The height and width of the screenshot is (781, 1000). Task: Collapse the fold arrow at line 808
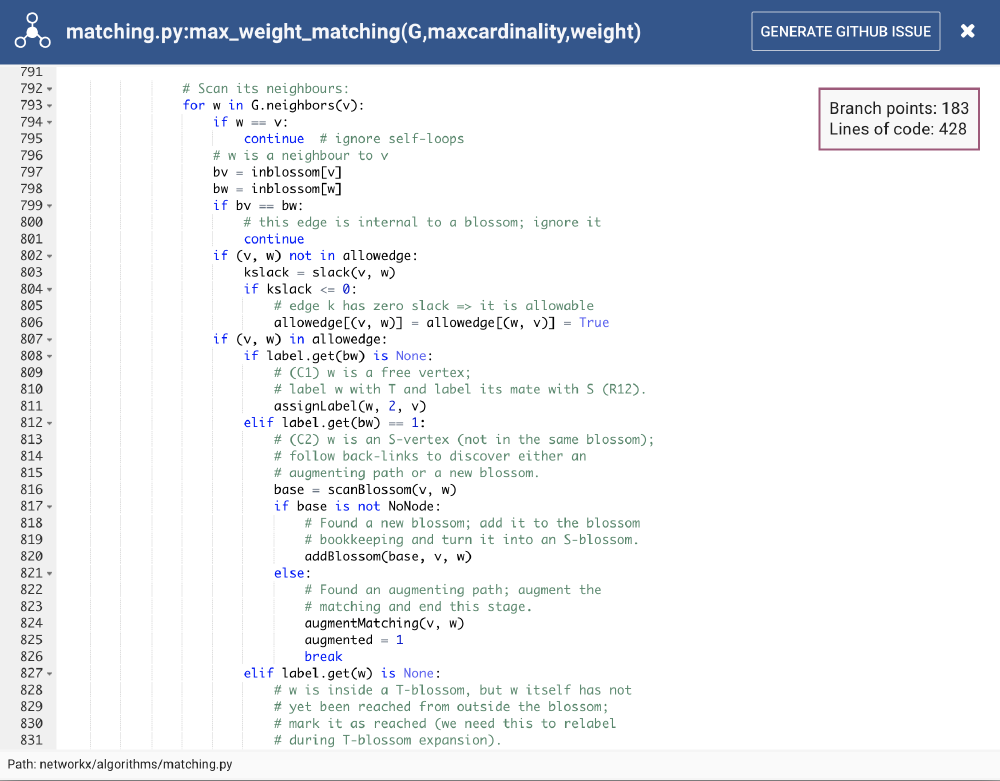click(50, 356)
